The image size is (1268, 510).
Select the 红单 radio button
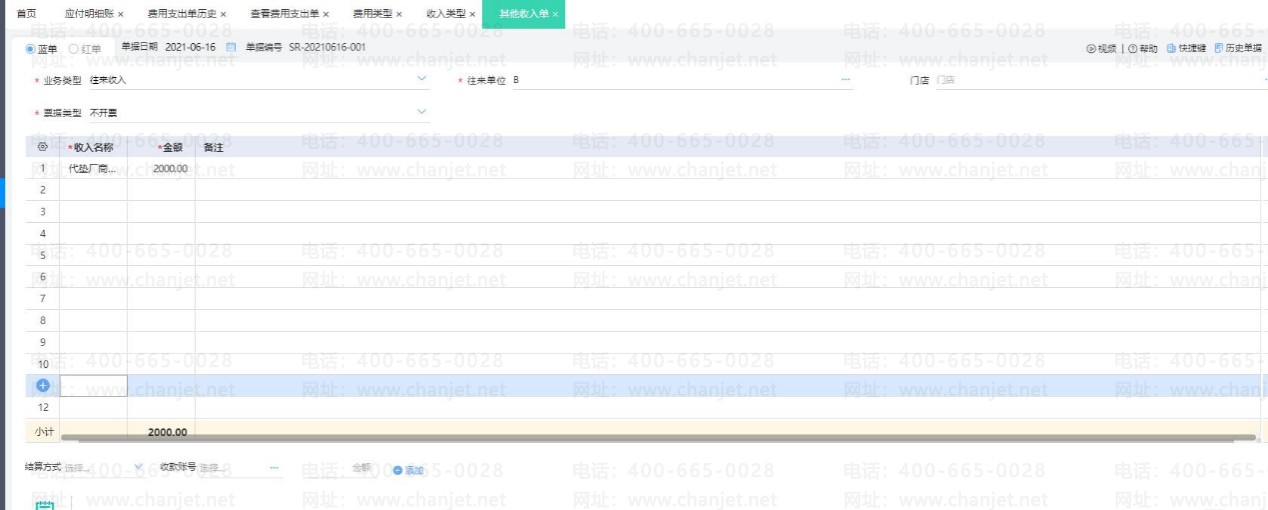coord(74,48)
